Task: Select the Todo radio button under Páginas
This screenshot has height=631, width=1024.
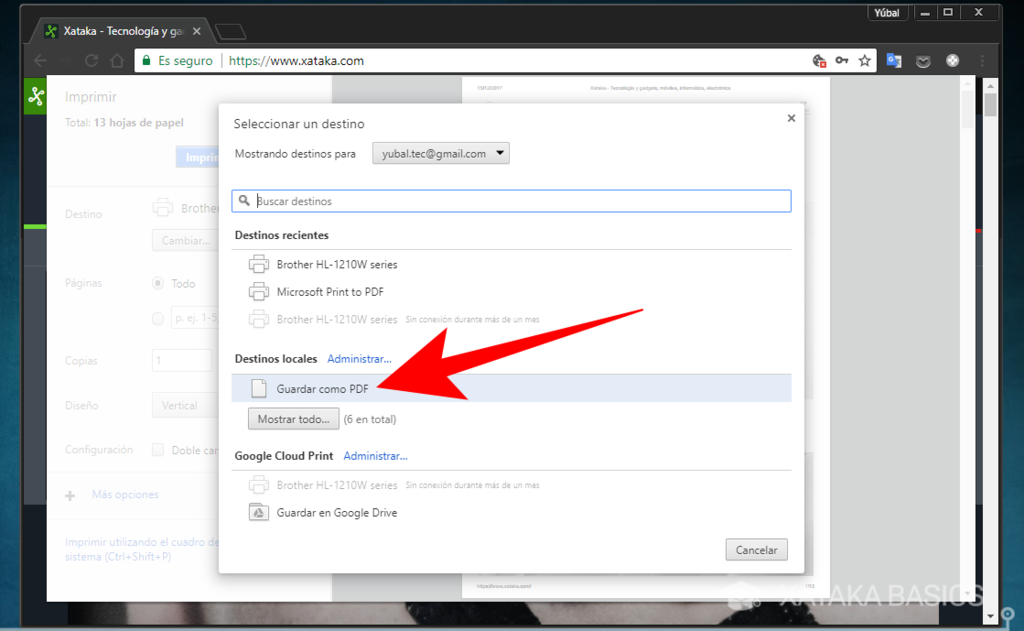Action: pyautogui.click(x=157, y=283)
